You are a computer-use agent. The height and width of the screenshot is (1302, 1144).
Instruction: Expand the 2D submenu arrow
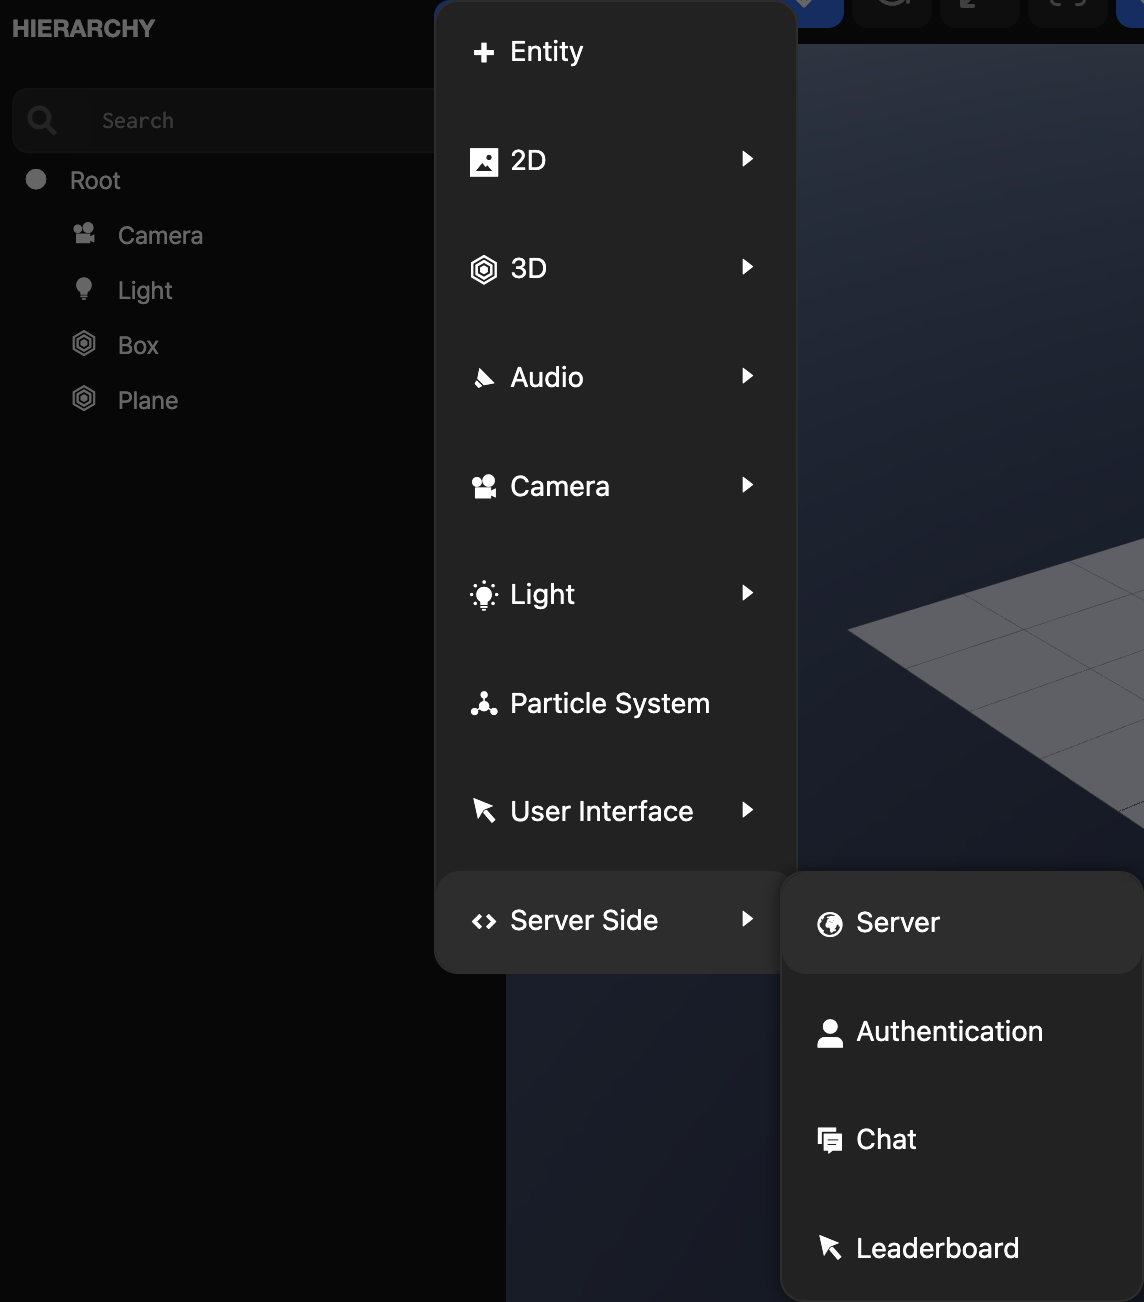[747, 159]
